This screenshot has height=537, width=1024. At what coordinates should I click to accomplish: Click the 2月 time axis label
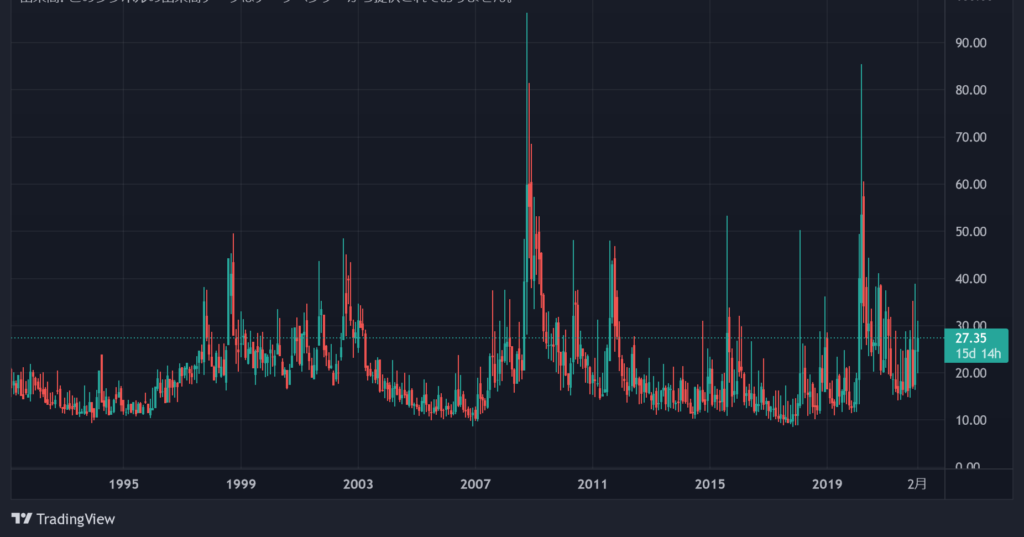point(917,484)
